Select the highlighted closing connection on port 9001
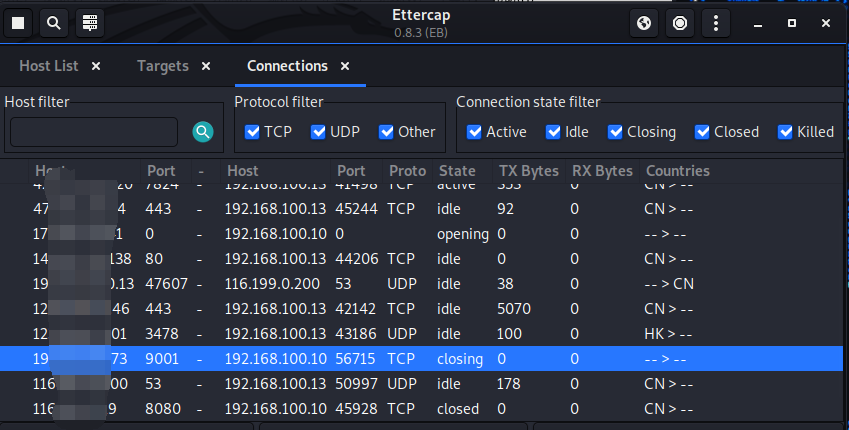Screen dimensions: 849x430 tap(422, 359)
